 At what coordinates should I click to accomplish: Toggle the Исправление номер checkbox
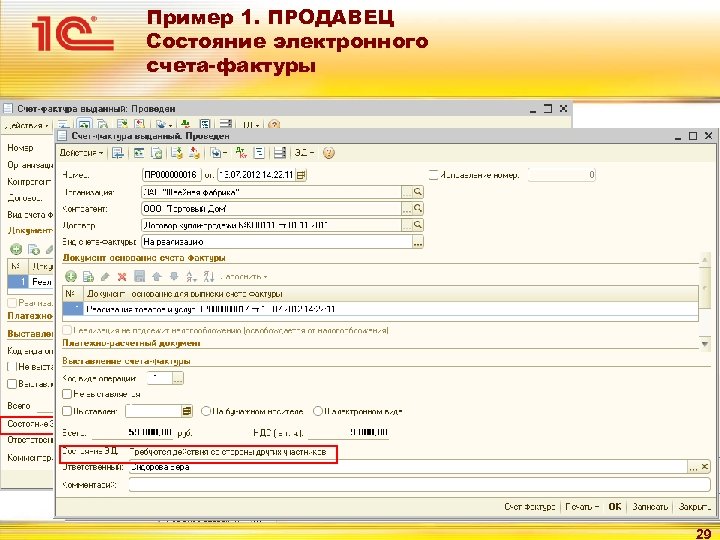433,175
